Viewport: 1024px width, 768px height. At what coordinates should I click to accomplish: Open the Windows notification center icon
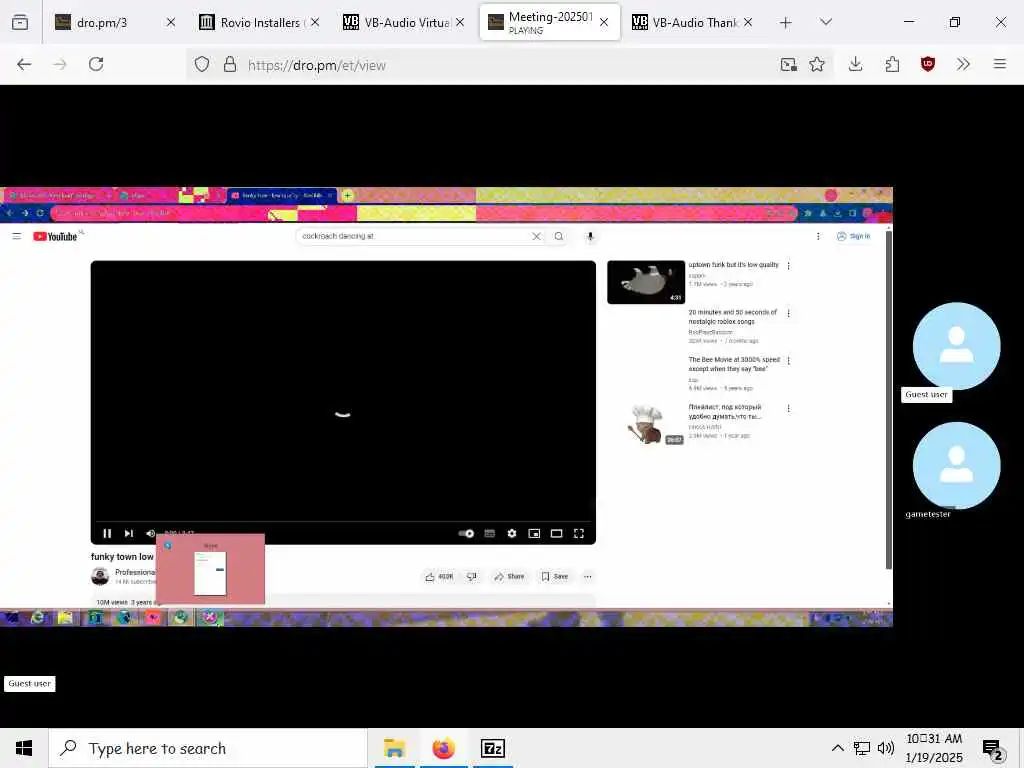coord(992,749)
